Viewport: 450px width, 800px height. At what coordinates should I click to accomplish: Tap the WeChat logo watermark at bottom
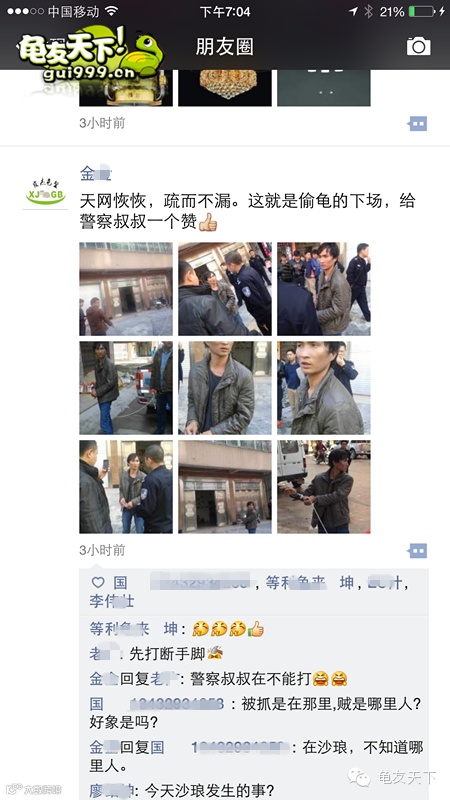[359, 777]
